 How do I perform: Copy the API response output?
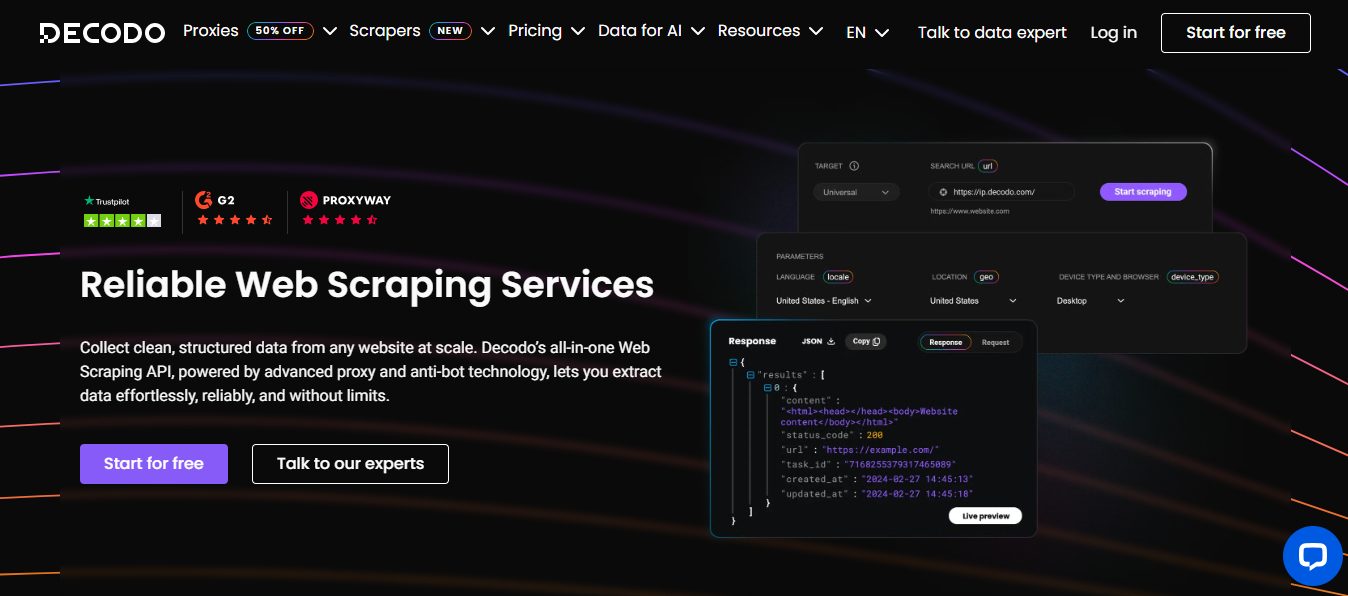865,341
